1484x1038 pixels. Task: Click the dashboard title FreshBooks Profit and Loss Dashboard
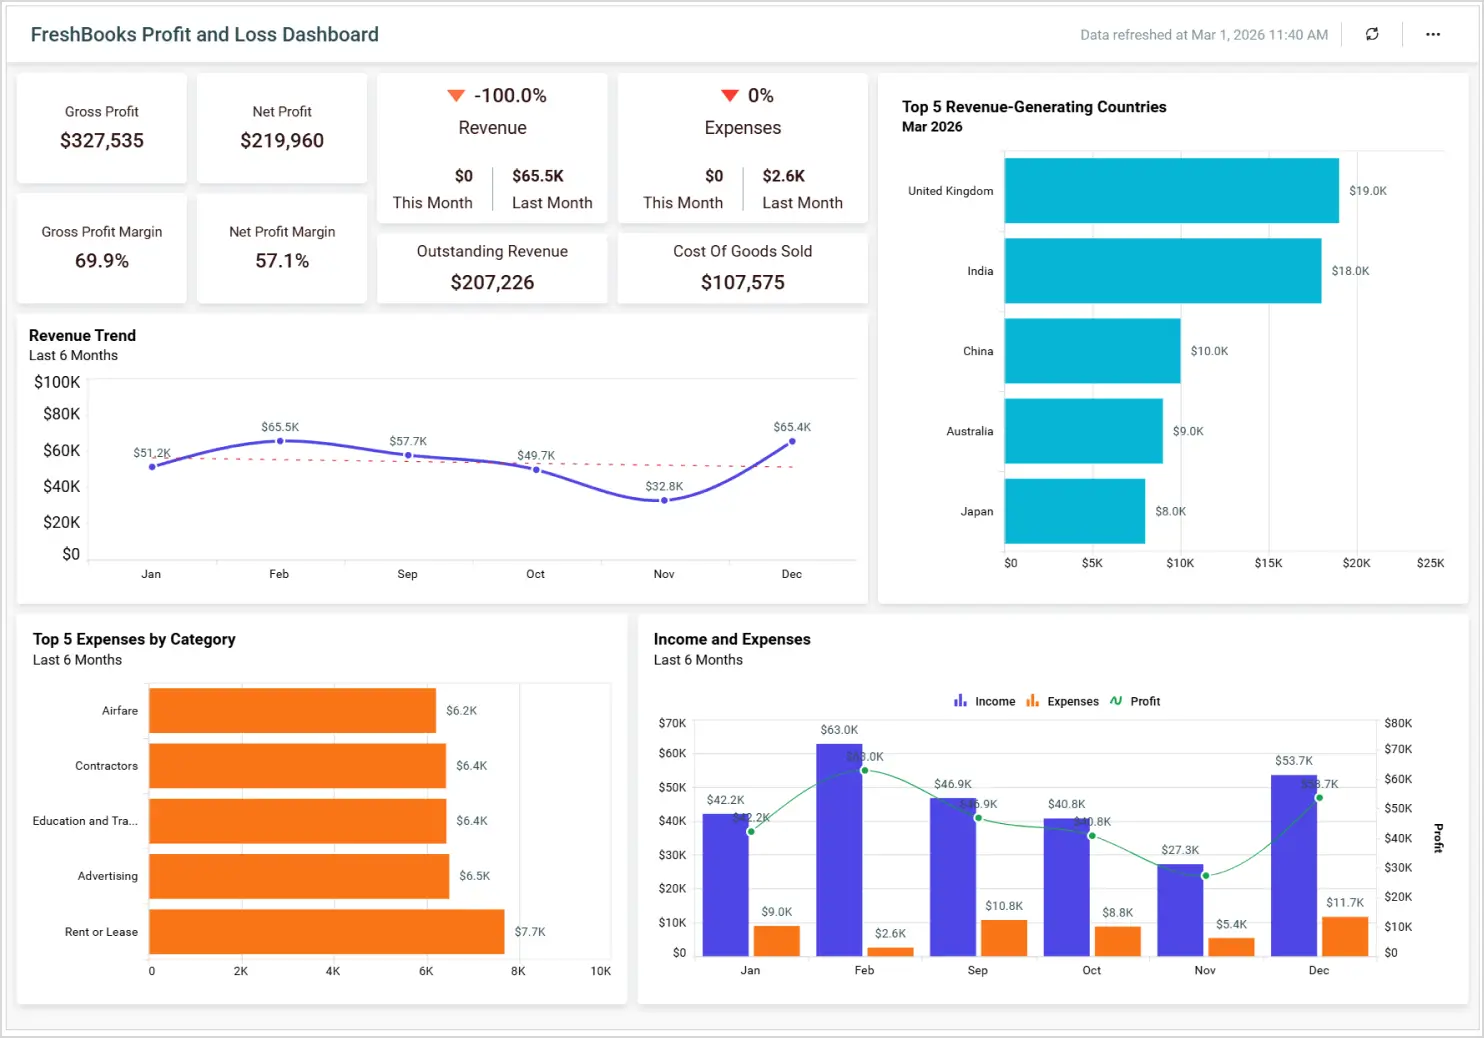[205, 34]
